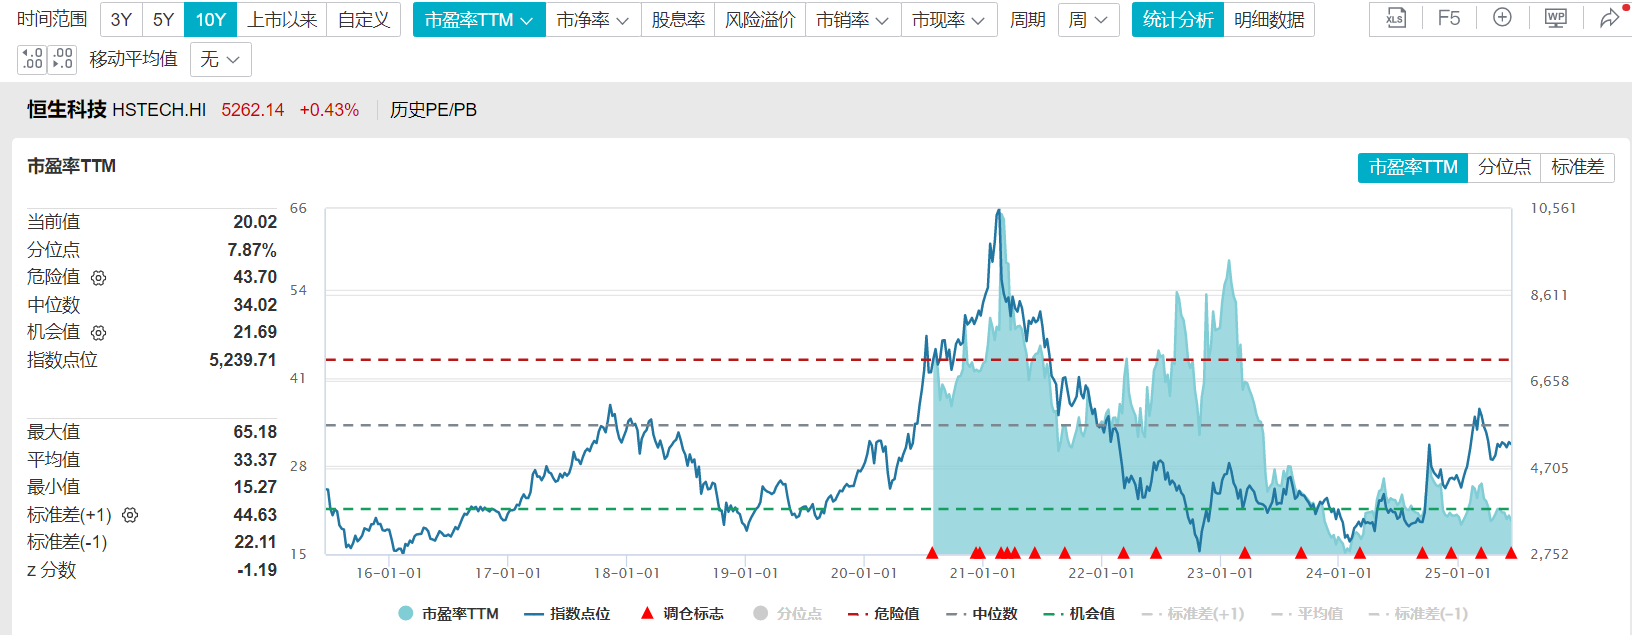Toggle 调仓标志 markers in legend
This screenshot has width=1632, height=635.
682,614
